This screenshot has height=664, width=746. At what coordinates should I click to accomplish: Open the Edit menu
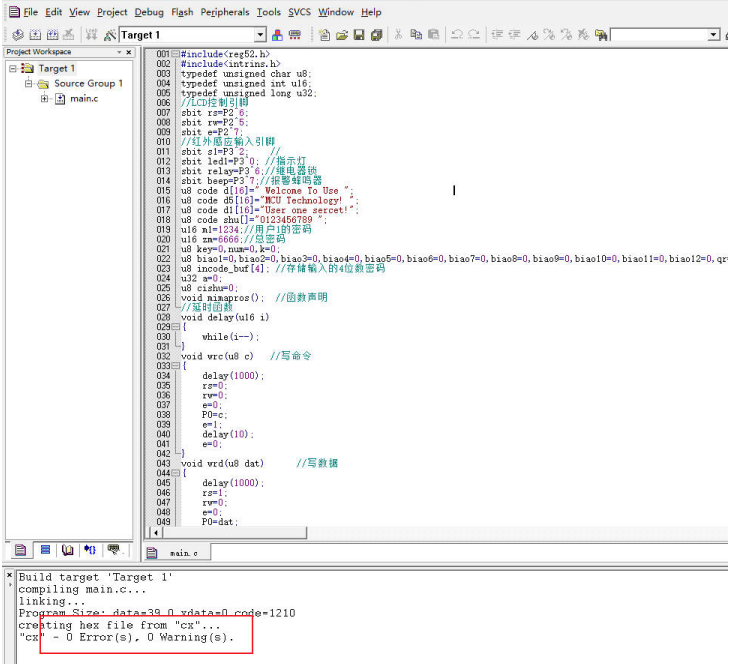54,12
